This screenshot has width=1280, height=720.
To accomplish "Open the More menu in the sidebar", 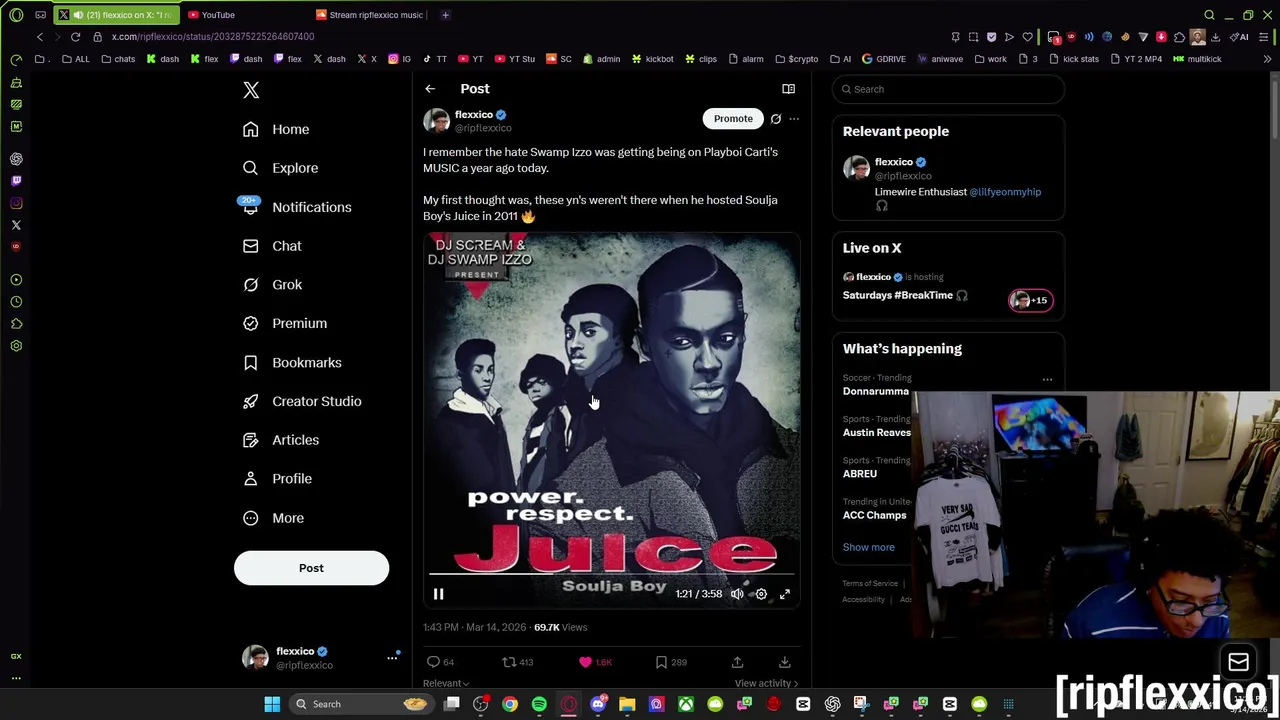I will click(273, 518).
